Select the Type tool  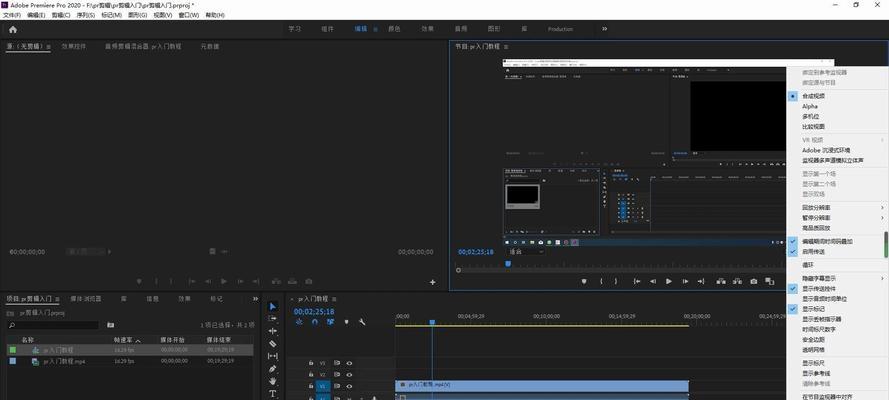tap(273, 394)
